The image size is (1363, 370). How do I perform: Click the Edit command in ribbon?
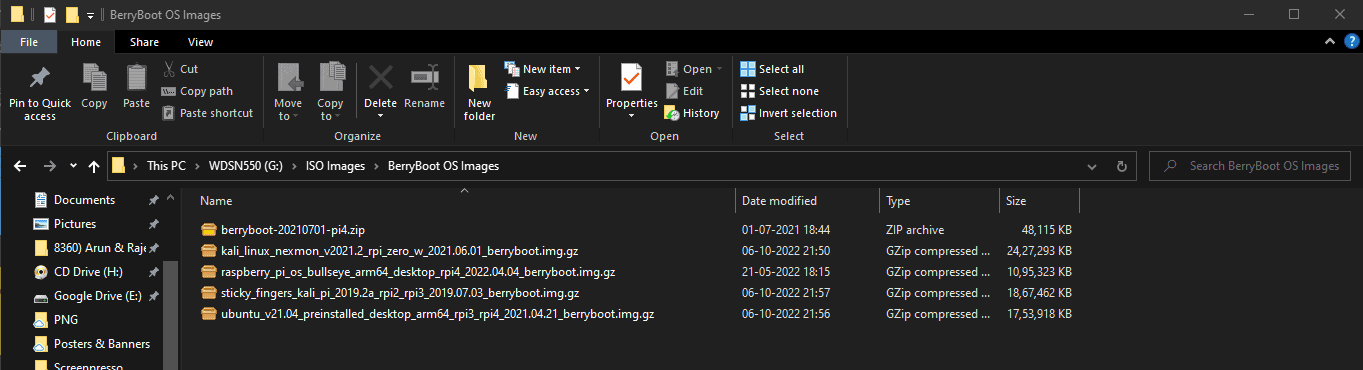[684, 91]
